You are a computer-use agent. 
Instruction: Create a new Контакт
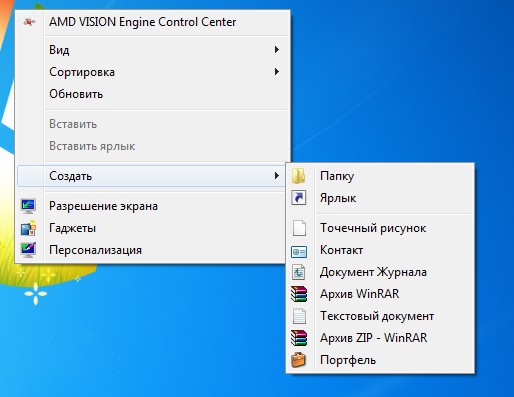(x=380, y=250)
